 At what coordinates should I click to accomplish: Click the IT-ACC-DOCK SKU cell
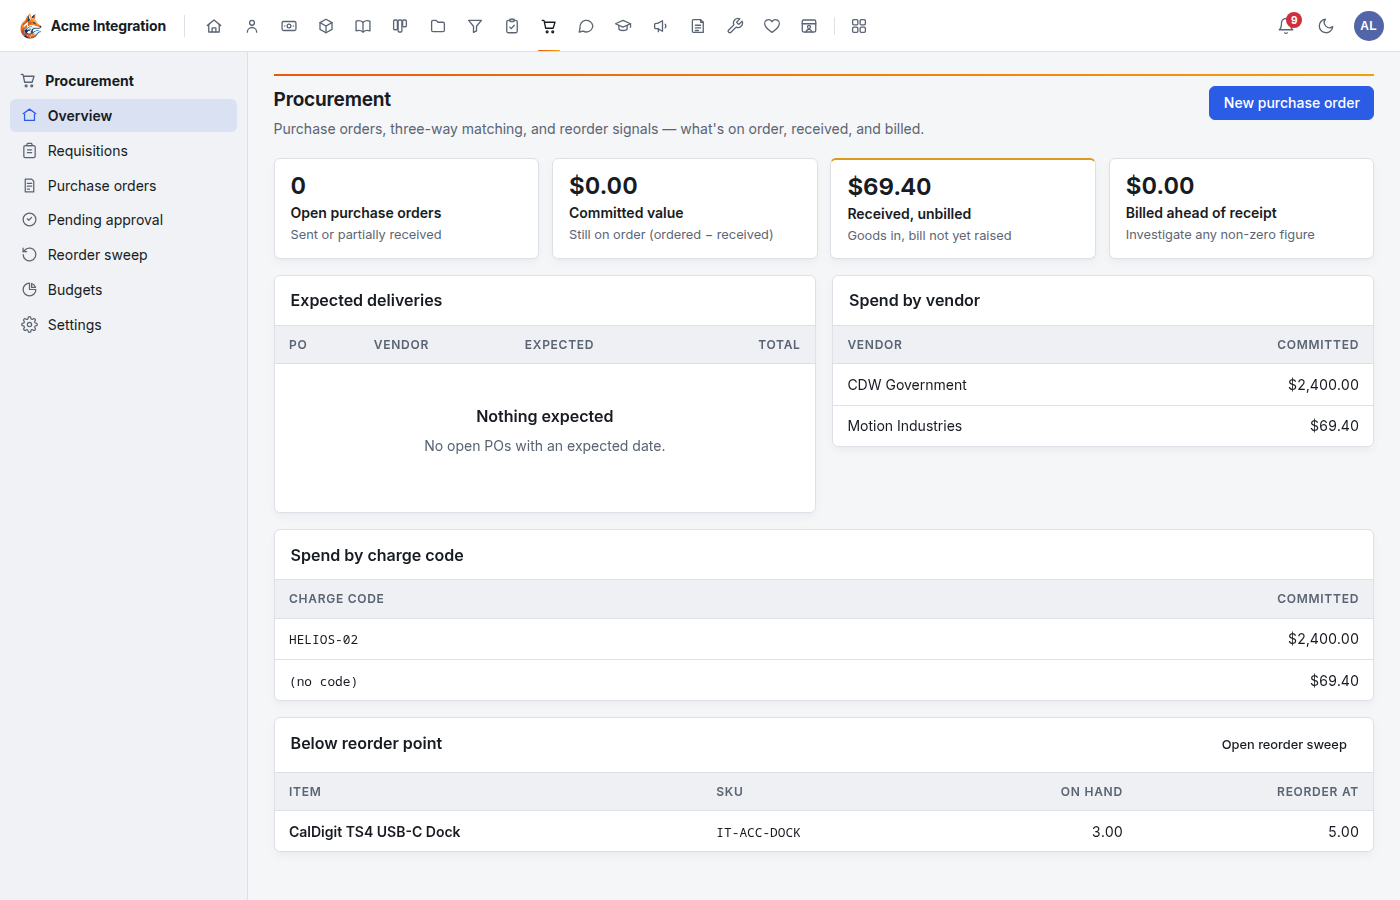pyautogui.click(x=758, y=833)
